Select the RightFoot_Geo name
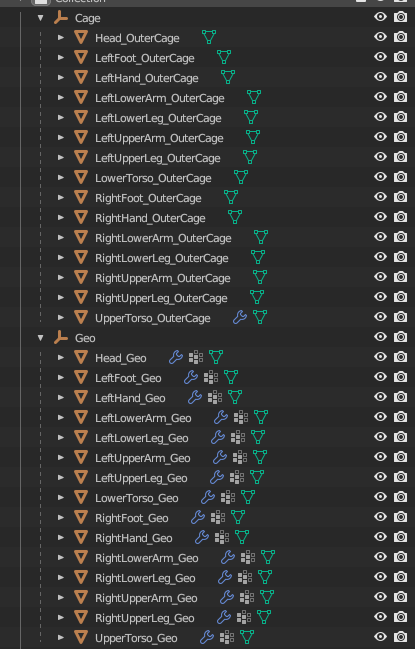415x649 pixels. click(x=132, y=518)
